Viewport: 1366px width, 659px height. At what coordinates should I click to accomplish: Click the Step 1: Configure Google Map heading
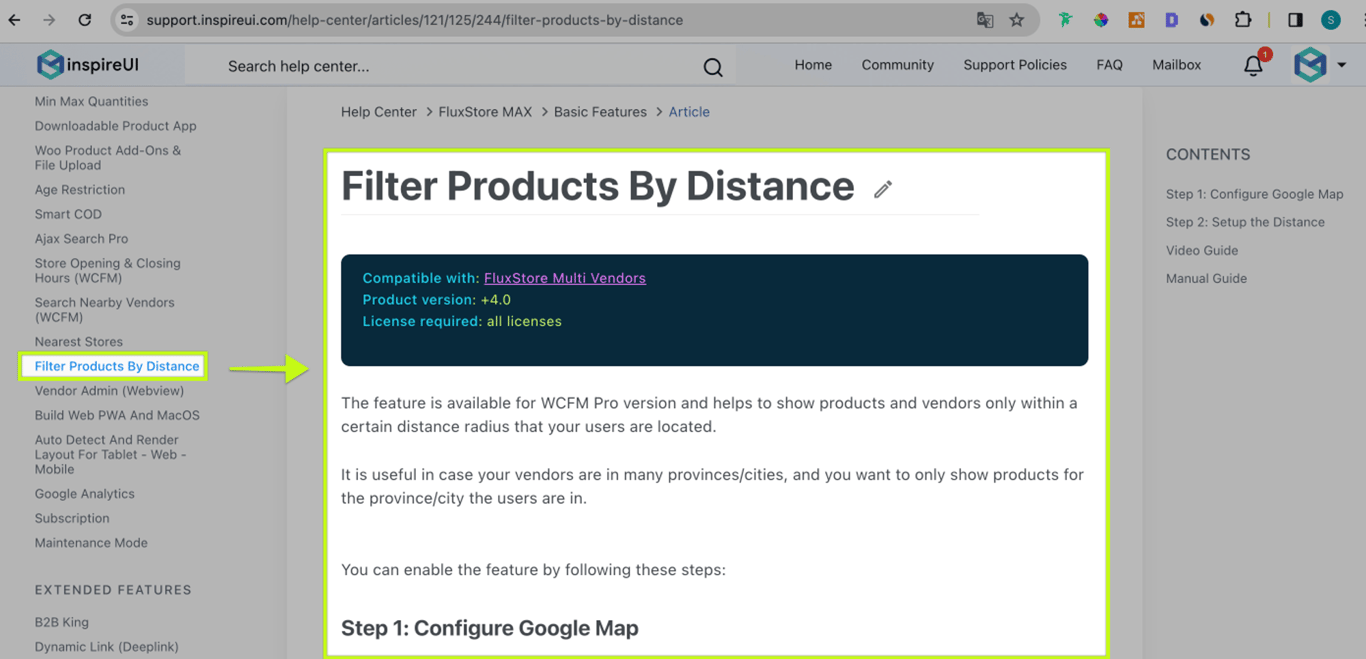click(x=490, y=628)
